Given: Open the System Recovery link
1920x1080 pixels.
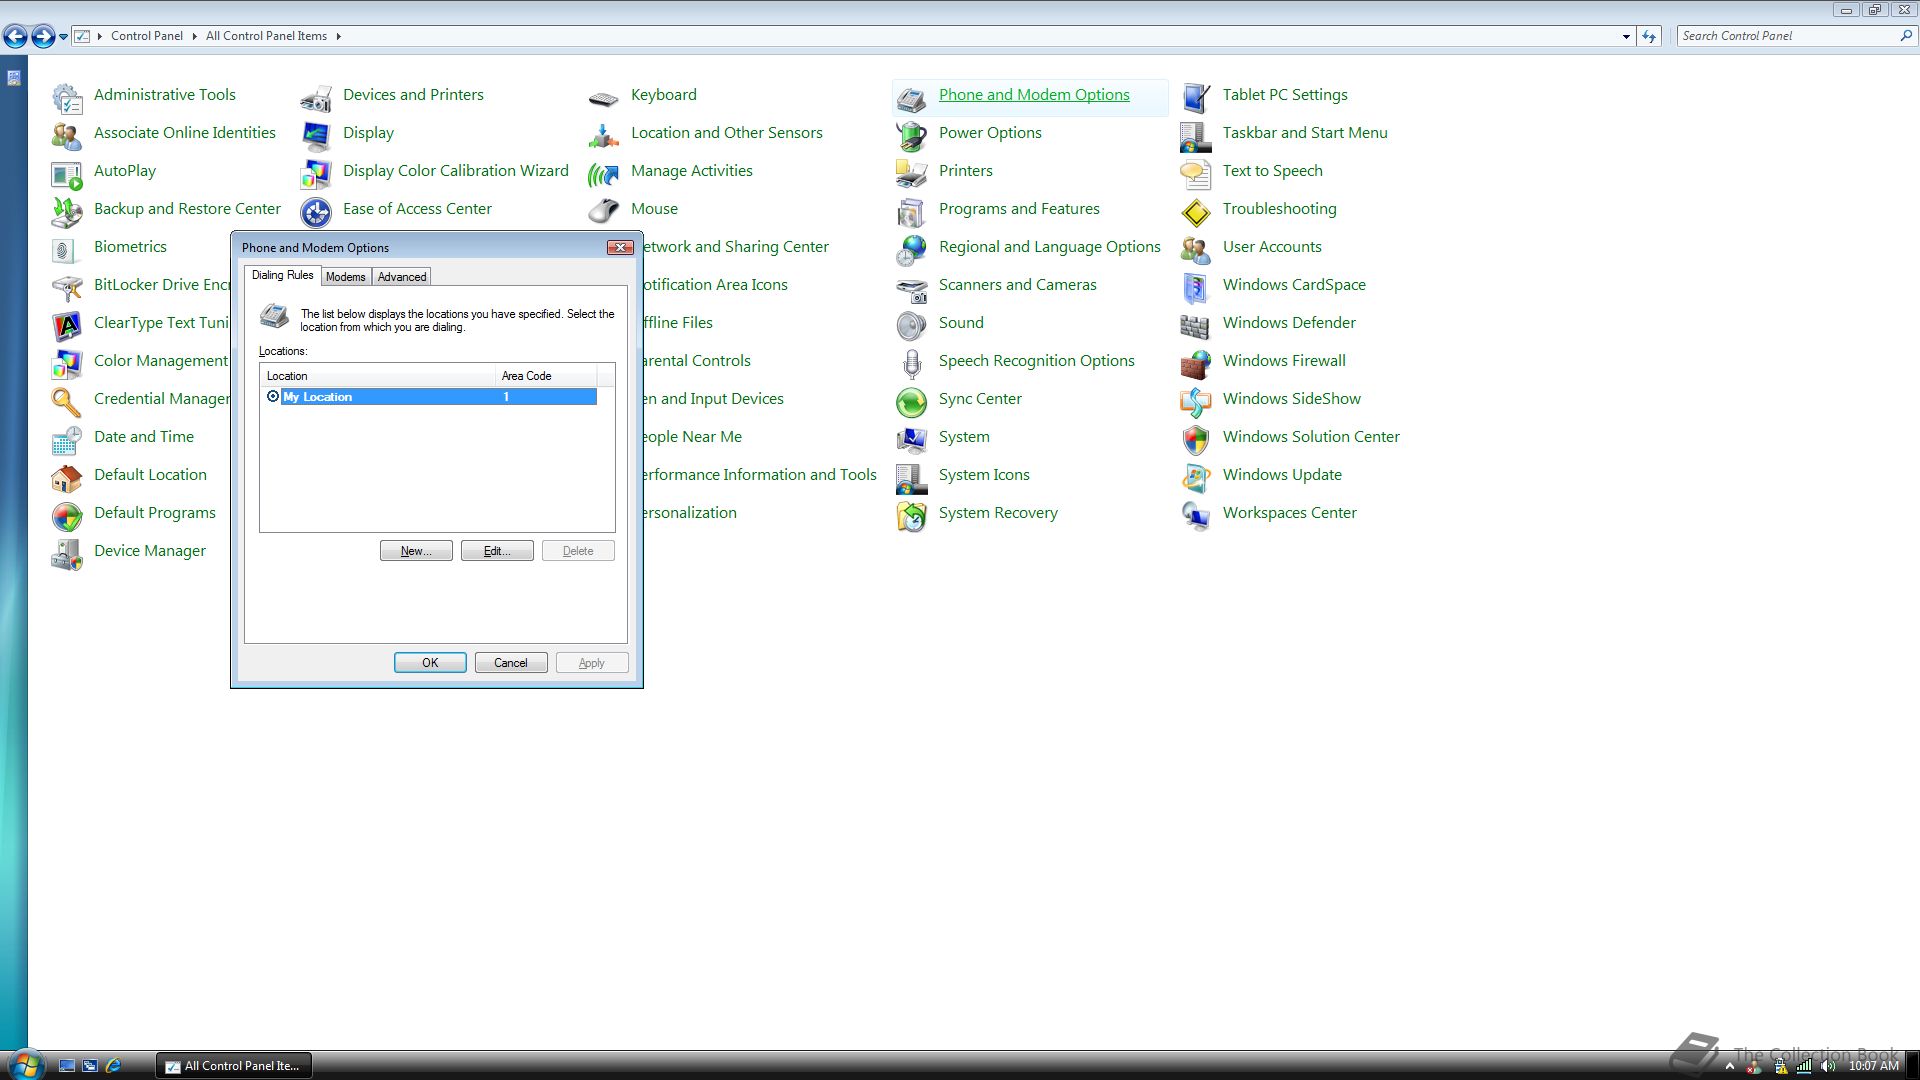Looking at the screenshot, I should [998, 513].
